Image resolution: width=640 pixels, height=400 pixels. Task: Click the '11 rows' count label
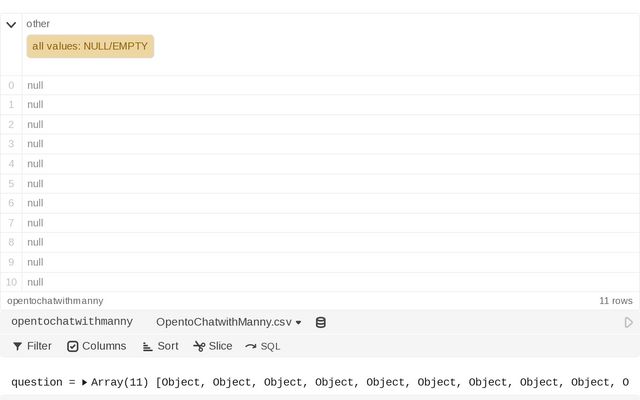tap(615, 300)
